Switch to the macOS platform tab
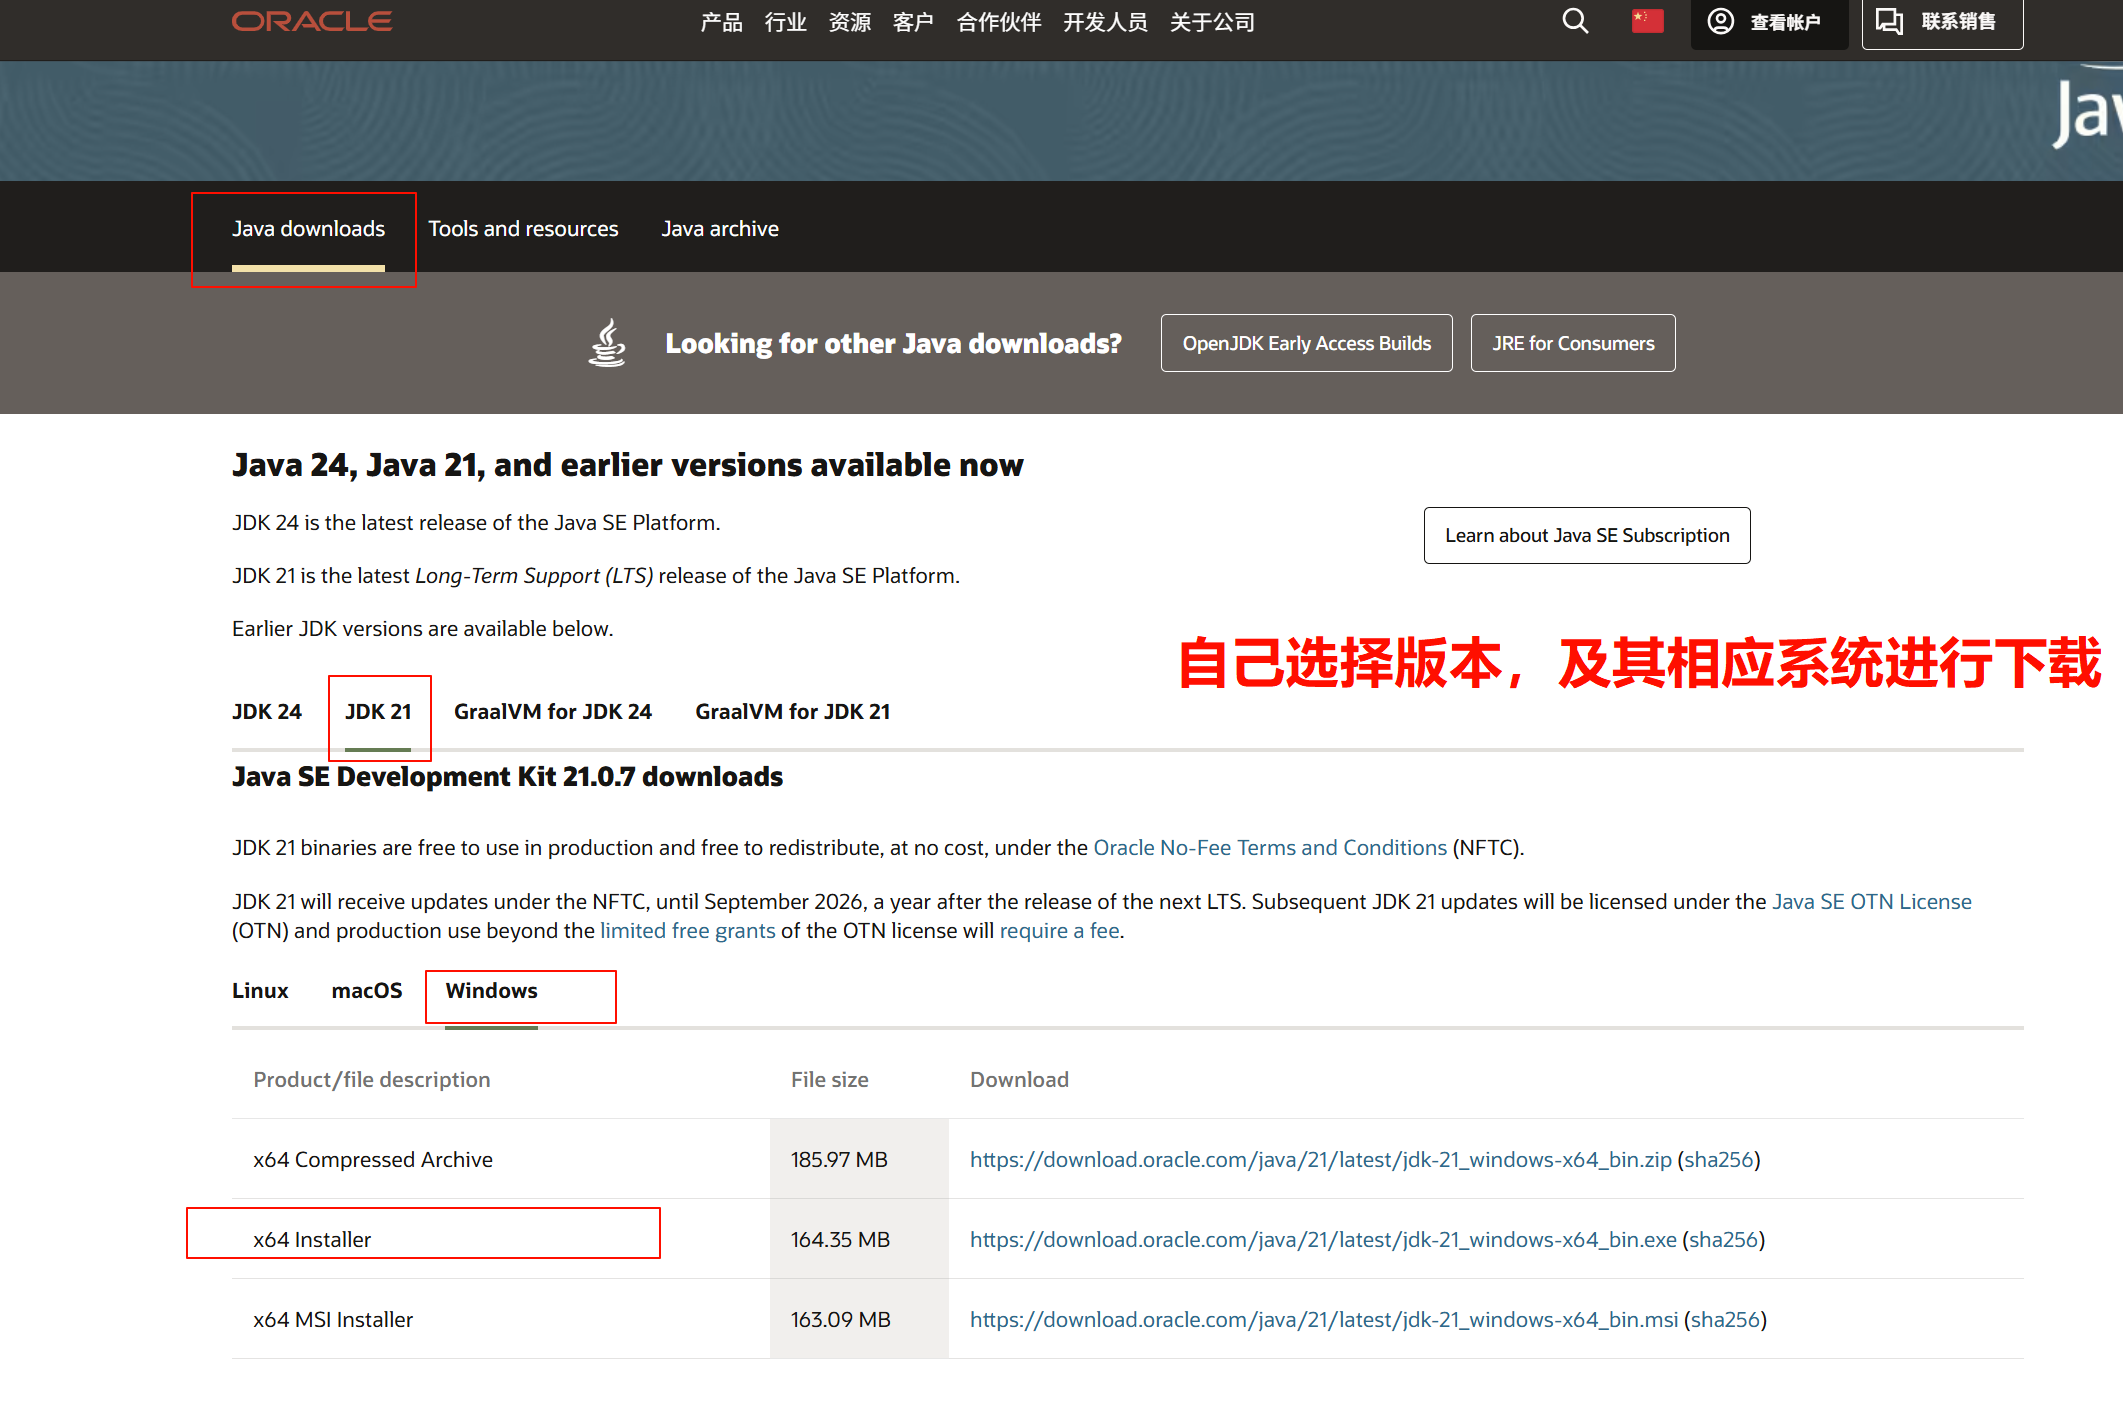Viewport: 2123px width, 1413px height. 366,991
